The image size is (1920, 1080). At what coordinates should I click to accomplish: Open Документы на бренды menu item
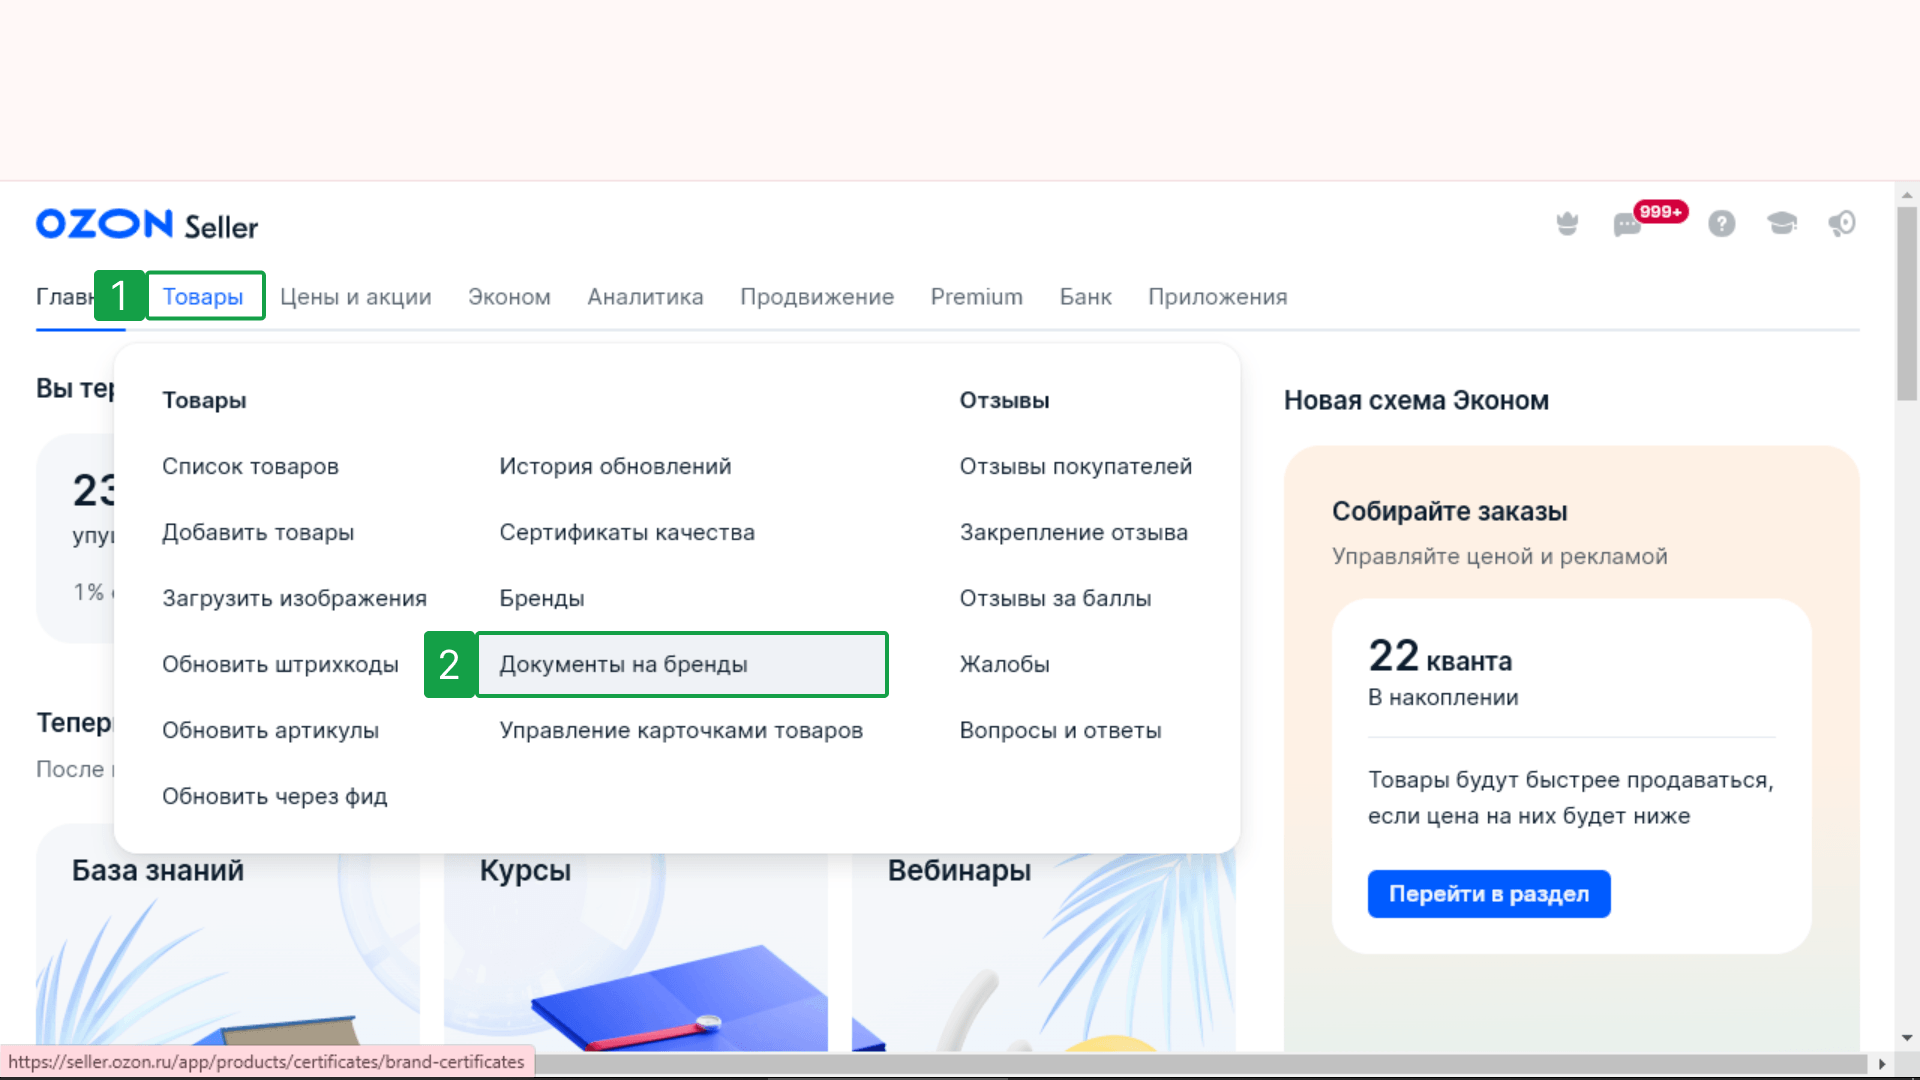[x=682, y=664]
